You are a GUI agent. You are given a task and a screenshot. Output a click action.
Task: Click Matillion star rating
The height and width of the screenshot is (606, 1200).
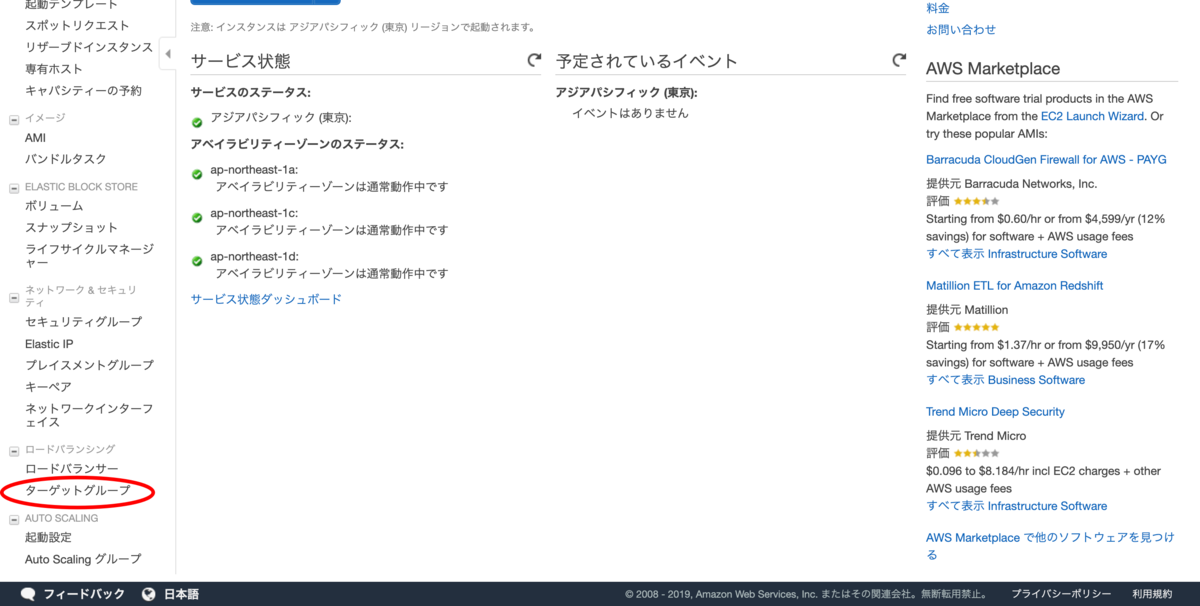tap(976, 327)
